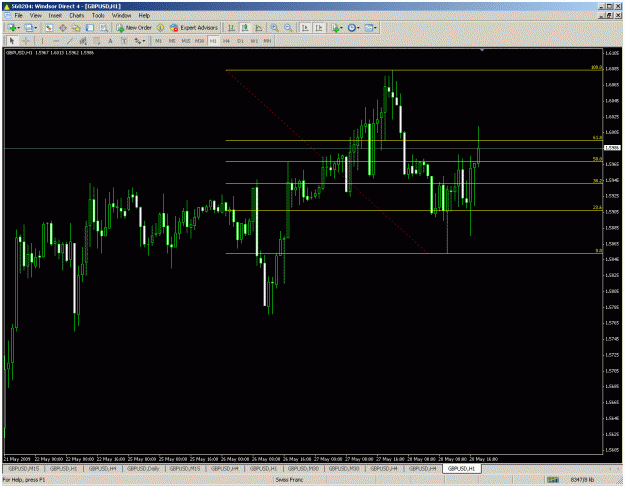
Task: Switch timeframe to MN
Action: [267, 41]
